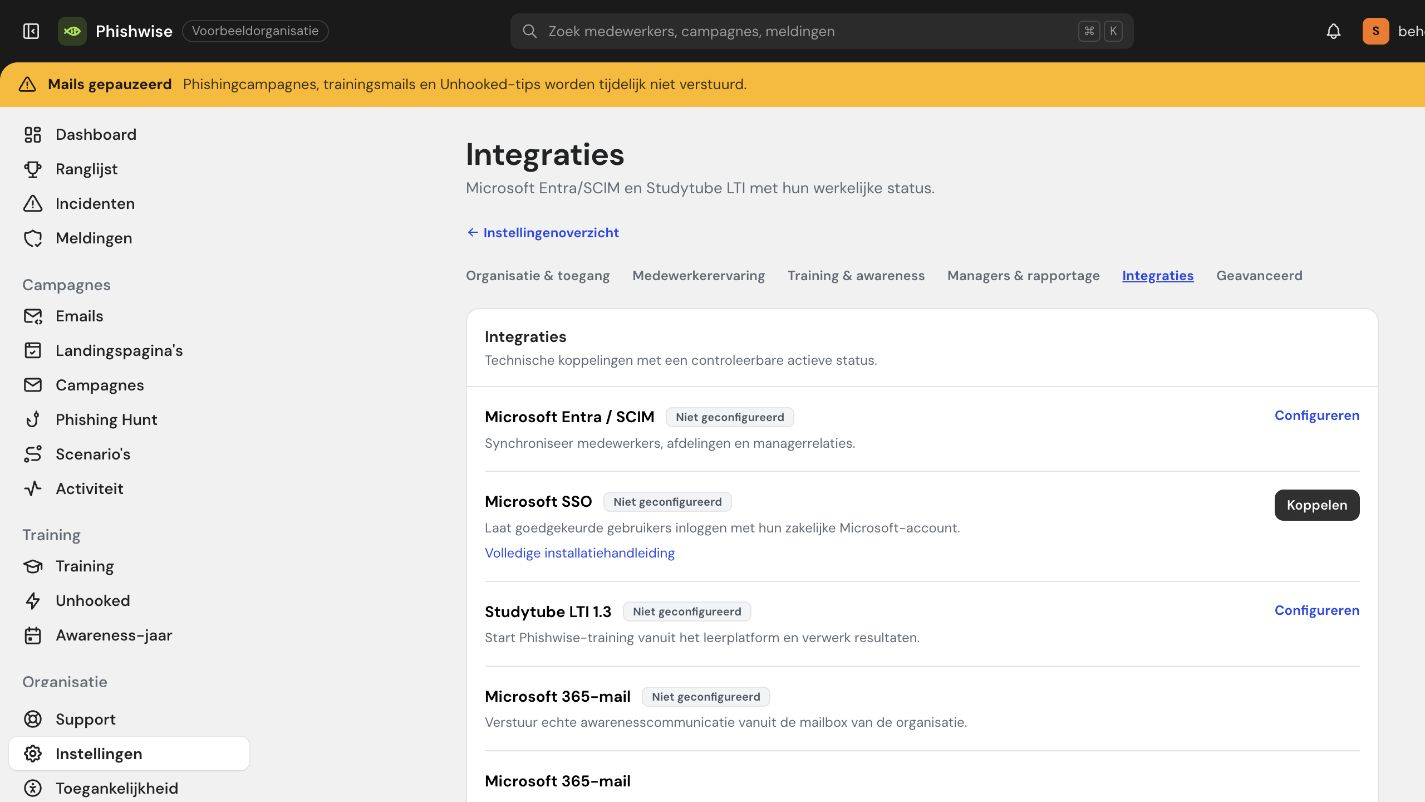Viewport: 1425px width, 802px height.
Task: Configure Microsoft Entra / SCIM integration
Action: pos(1317,416)
